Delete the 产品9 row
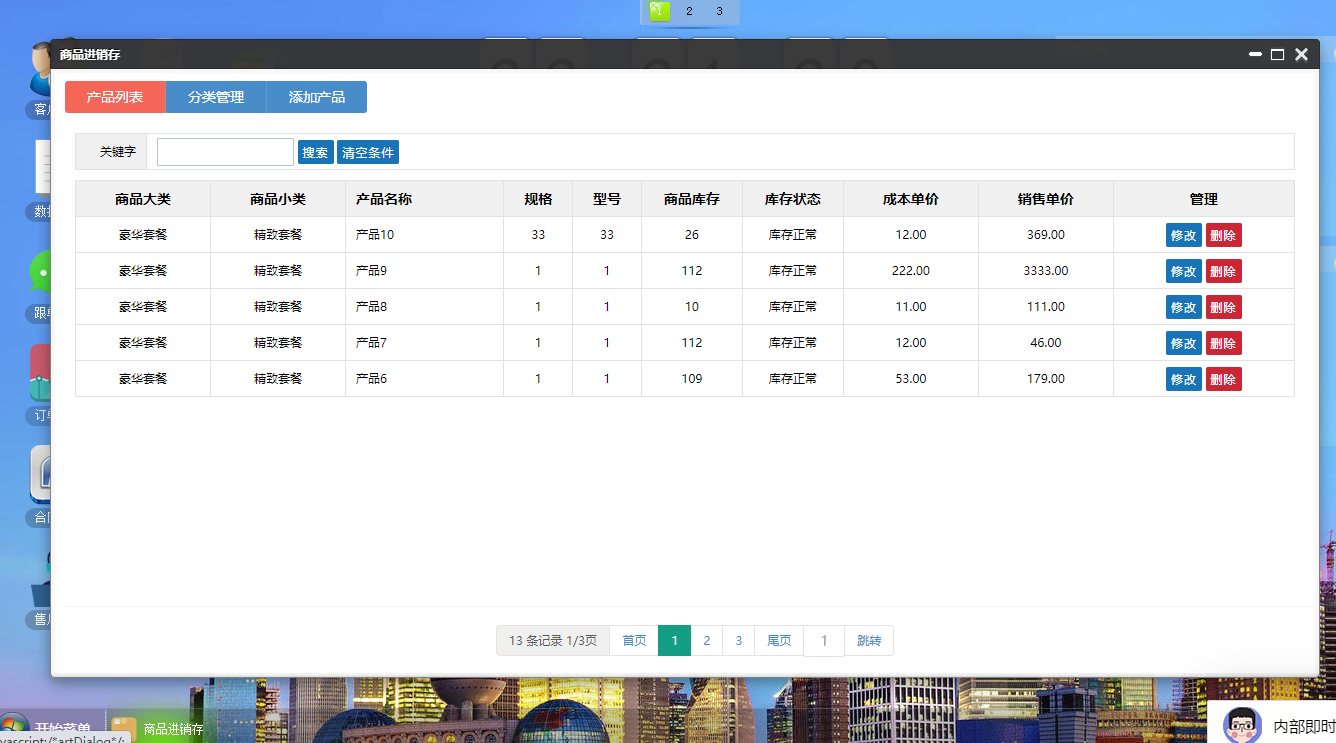The width and height of the screenshot is (1336, 743). click(x=1223, y=271)
